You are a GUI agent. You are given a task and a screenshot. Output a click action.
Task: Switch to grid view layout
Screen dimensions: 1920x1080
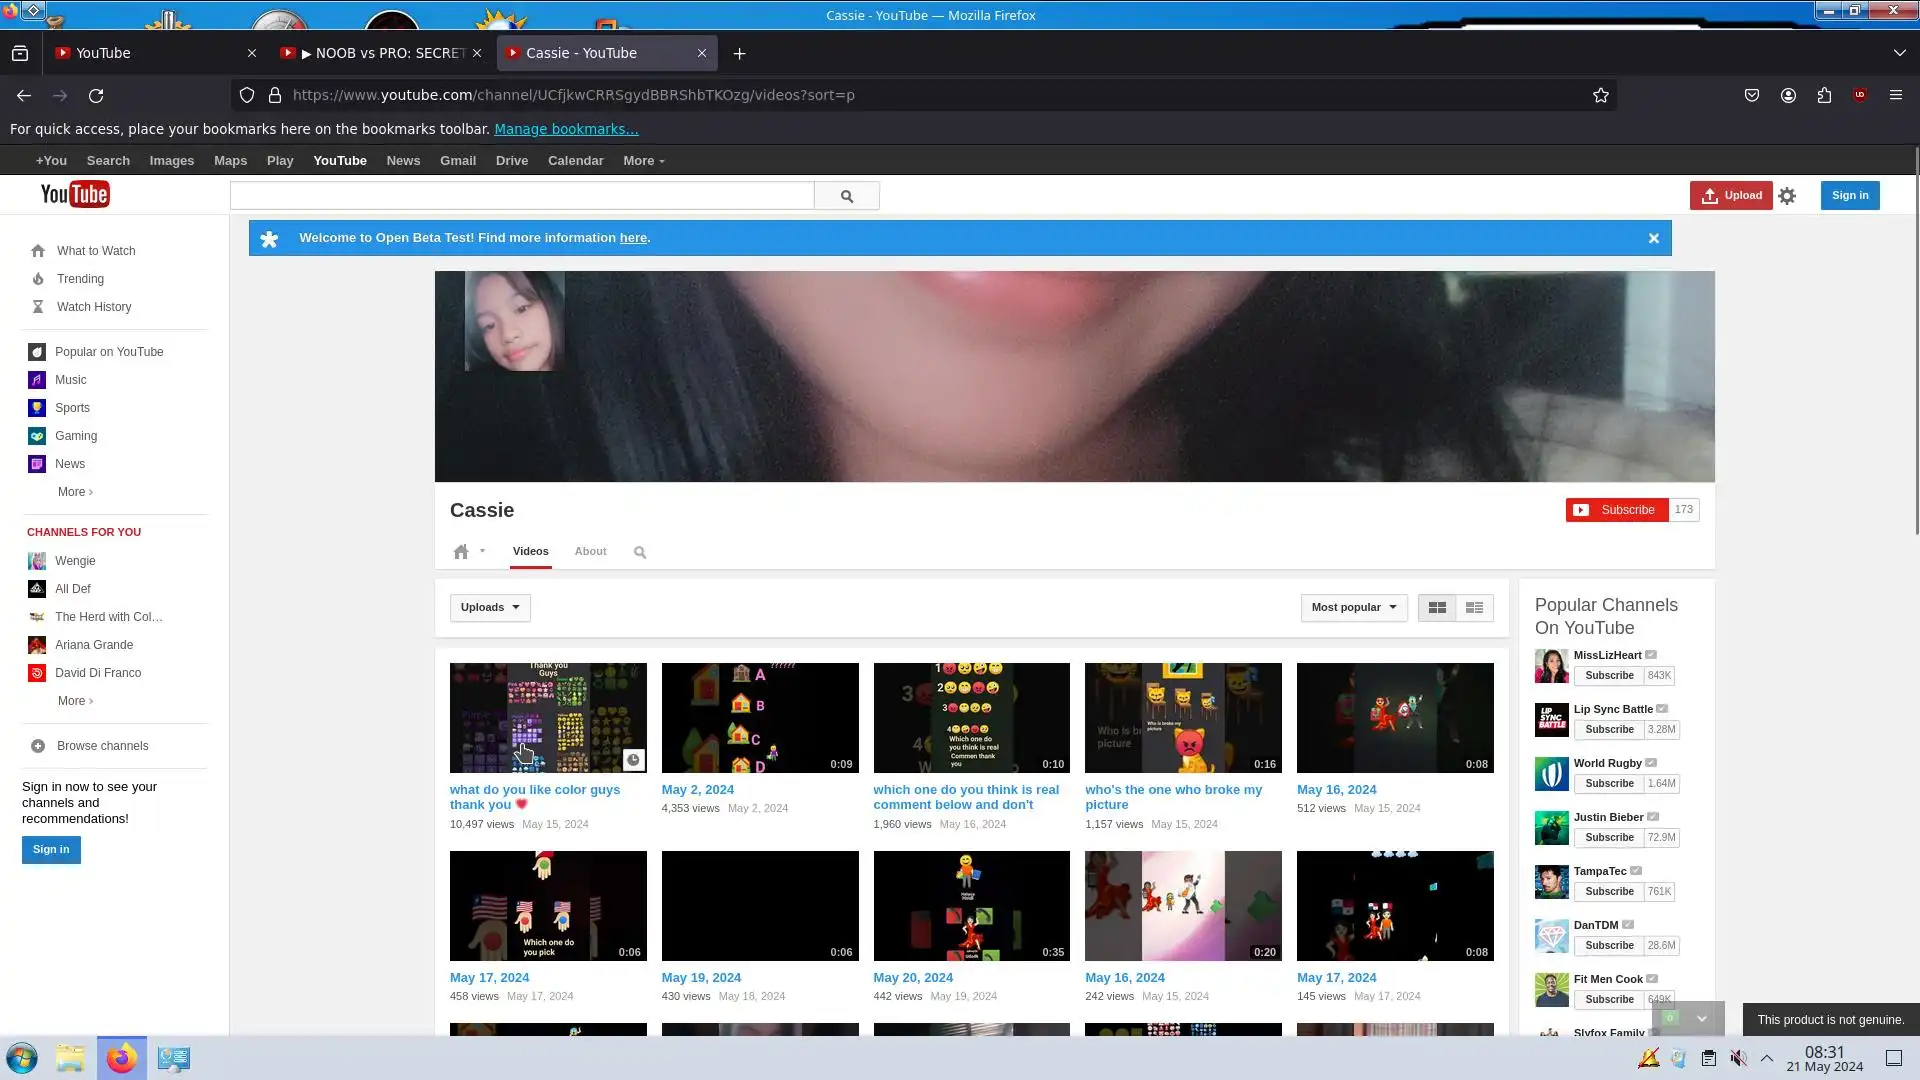pyautogui.click(x=1437, y=608)
